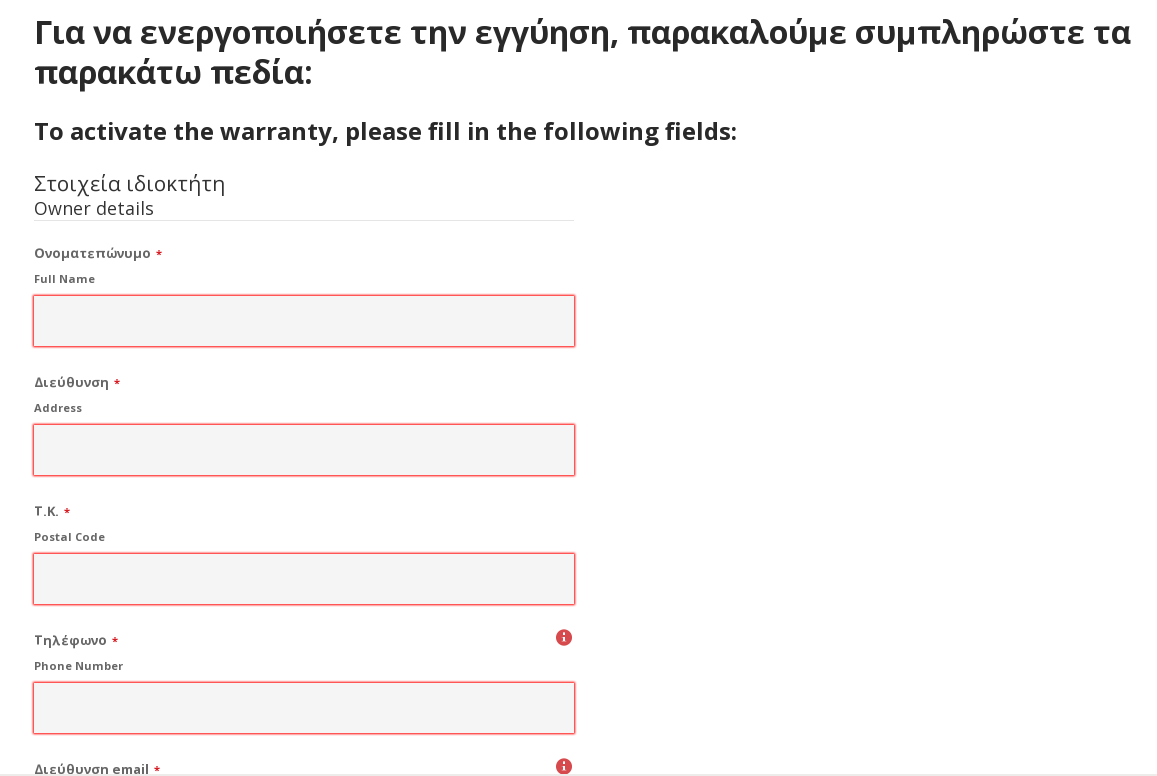Click the info icon beside Διεύθυνση email
Image resolution: width=1157 pixels, height=776 pixels.
coord(564,766)
